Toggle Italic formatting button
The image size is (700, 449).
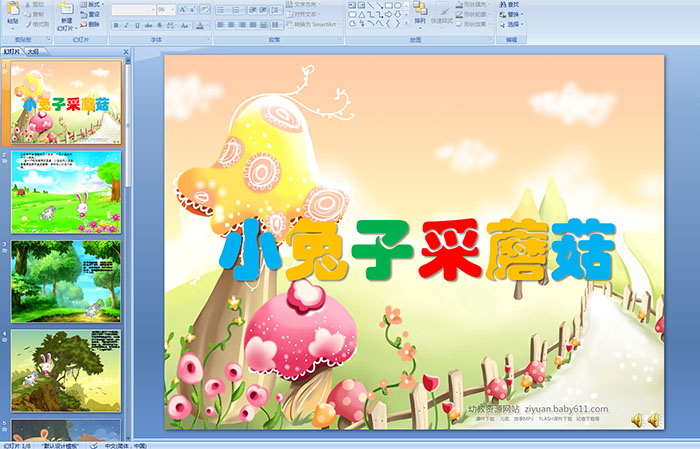click(127, 25)
